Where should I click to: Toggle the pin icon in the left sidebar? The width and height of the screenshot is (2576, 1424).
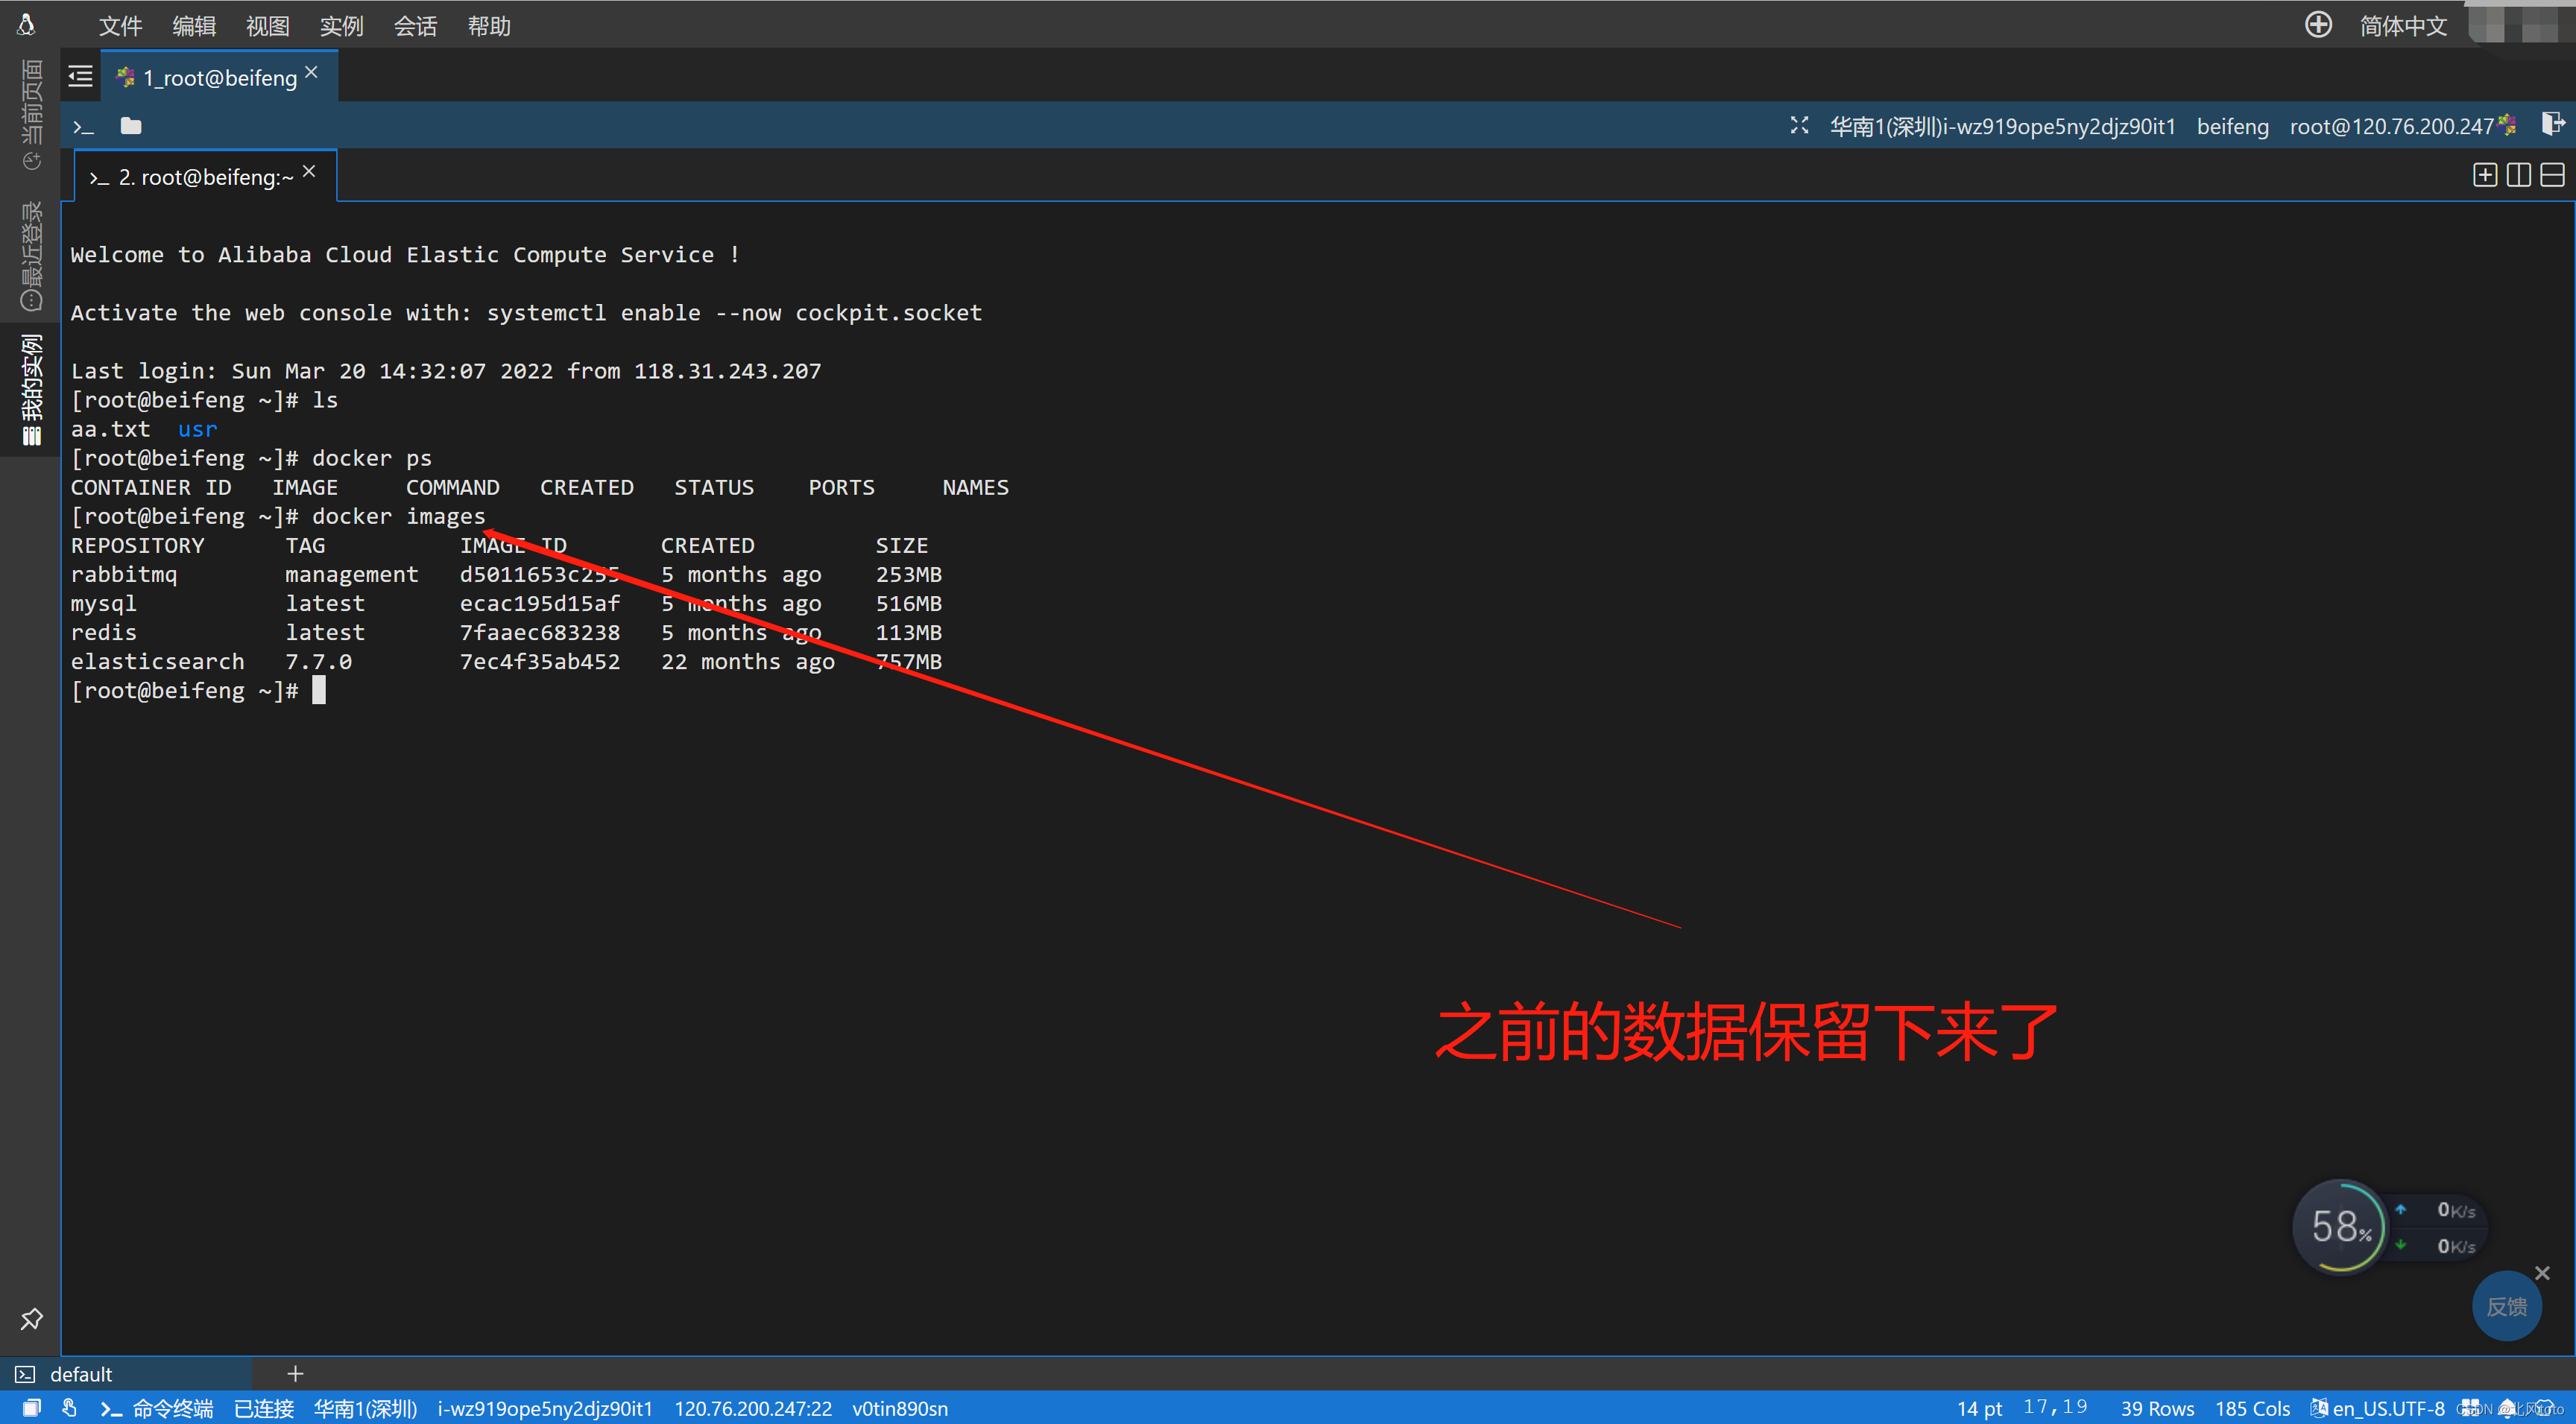(31, 1319)
